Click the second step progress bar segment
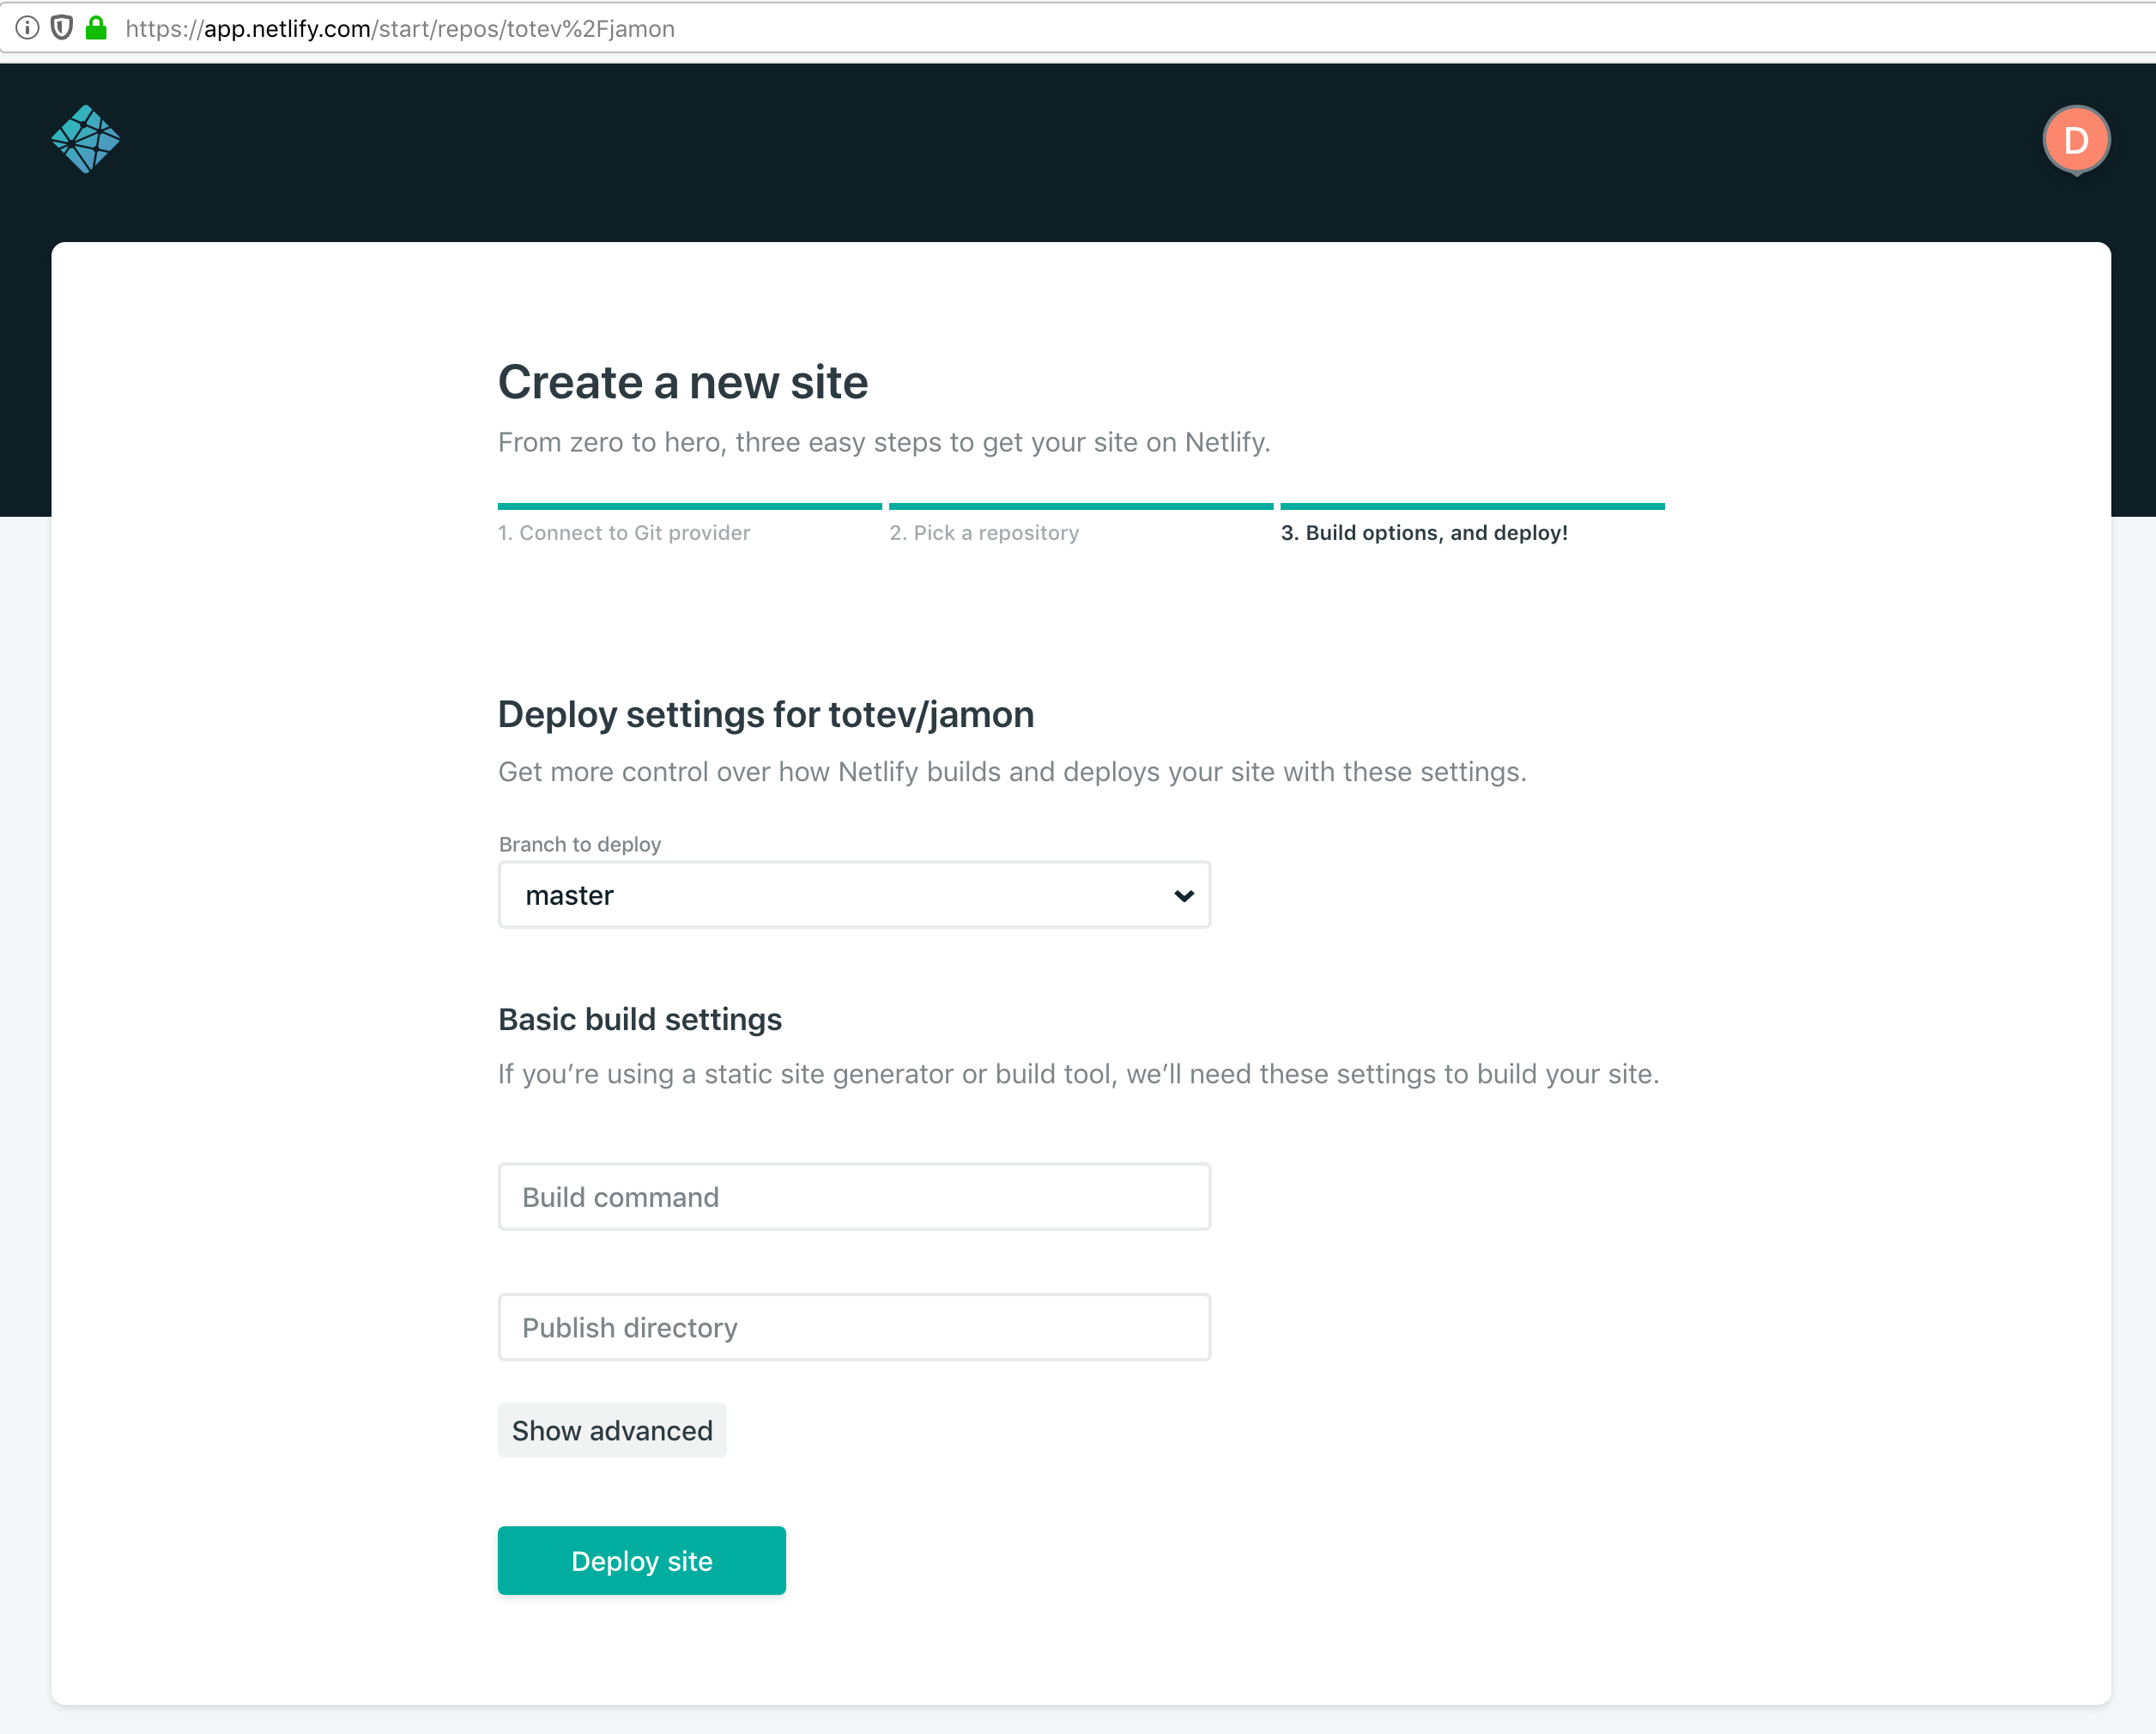 (1080, 507)
